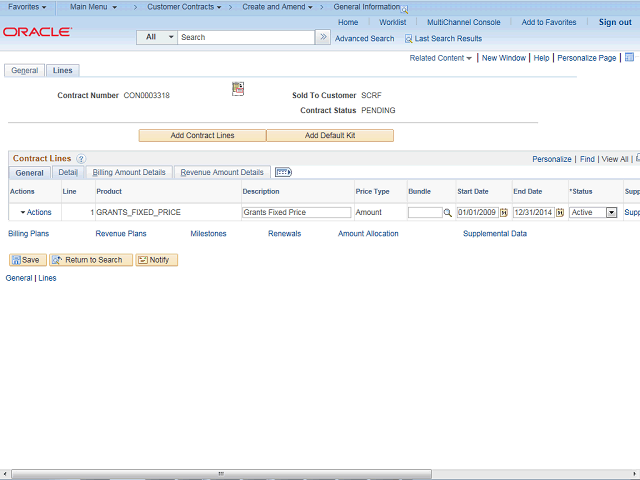Switch to the Detail grid tab
The width and height of the screenshot is (640, 480).
point(68,172)
